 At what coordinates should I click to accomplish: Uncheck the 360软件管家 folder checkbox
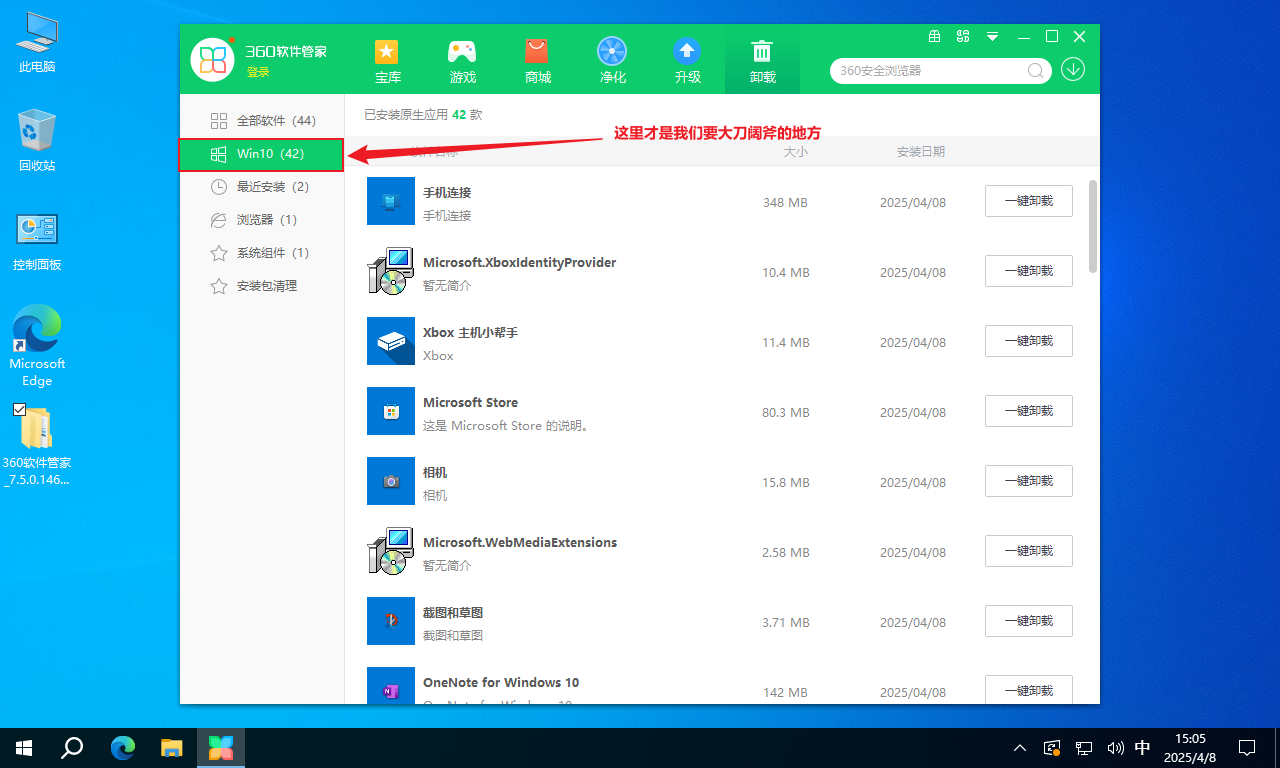[19, 410]
